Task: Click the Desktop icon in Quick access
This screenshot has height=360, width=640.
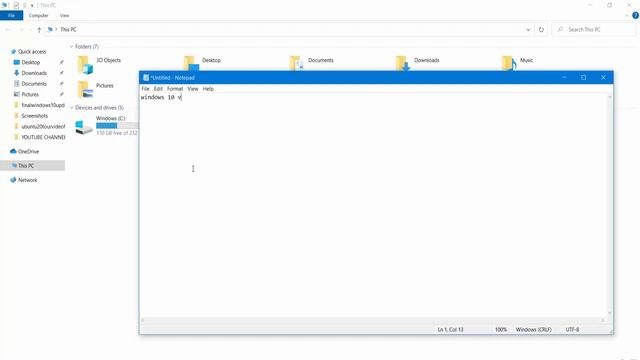Action: (16, 62)
